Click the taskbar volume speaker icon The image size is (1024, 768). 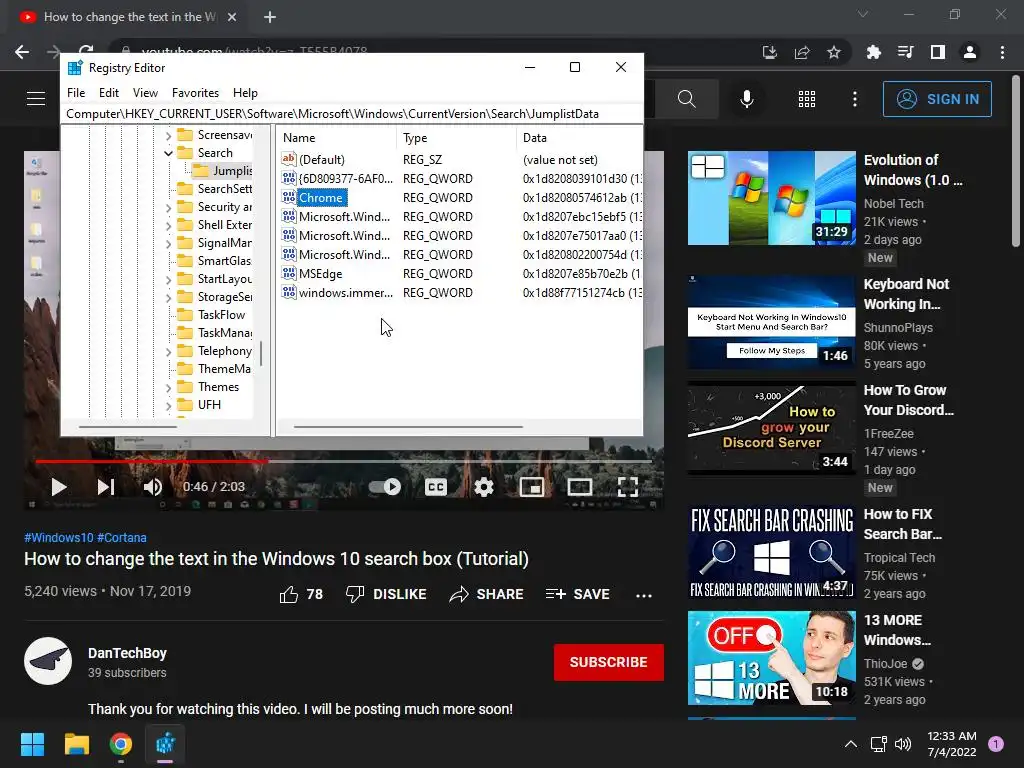[x=903, y=744]
